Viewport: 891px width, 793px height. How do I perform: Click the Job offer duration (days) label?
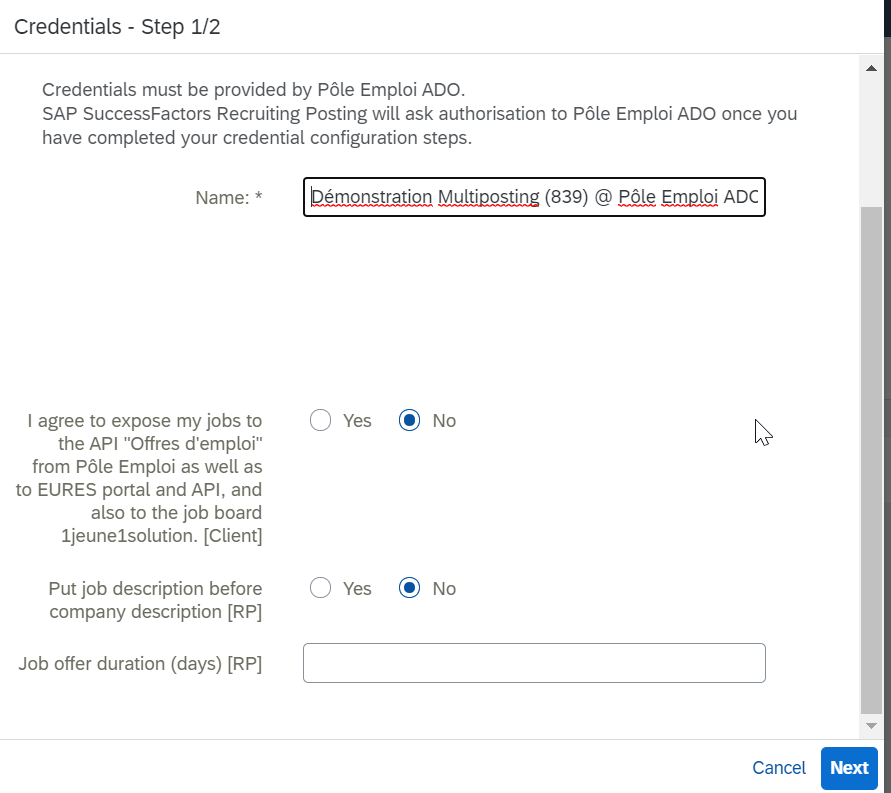click(140, 663)
